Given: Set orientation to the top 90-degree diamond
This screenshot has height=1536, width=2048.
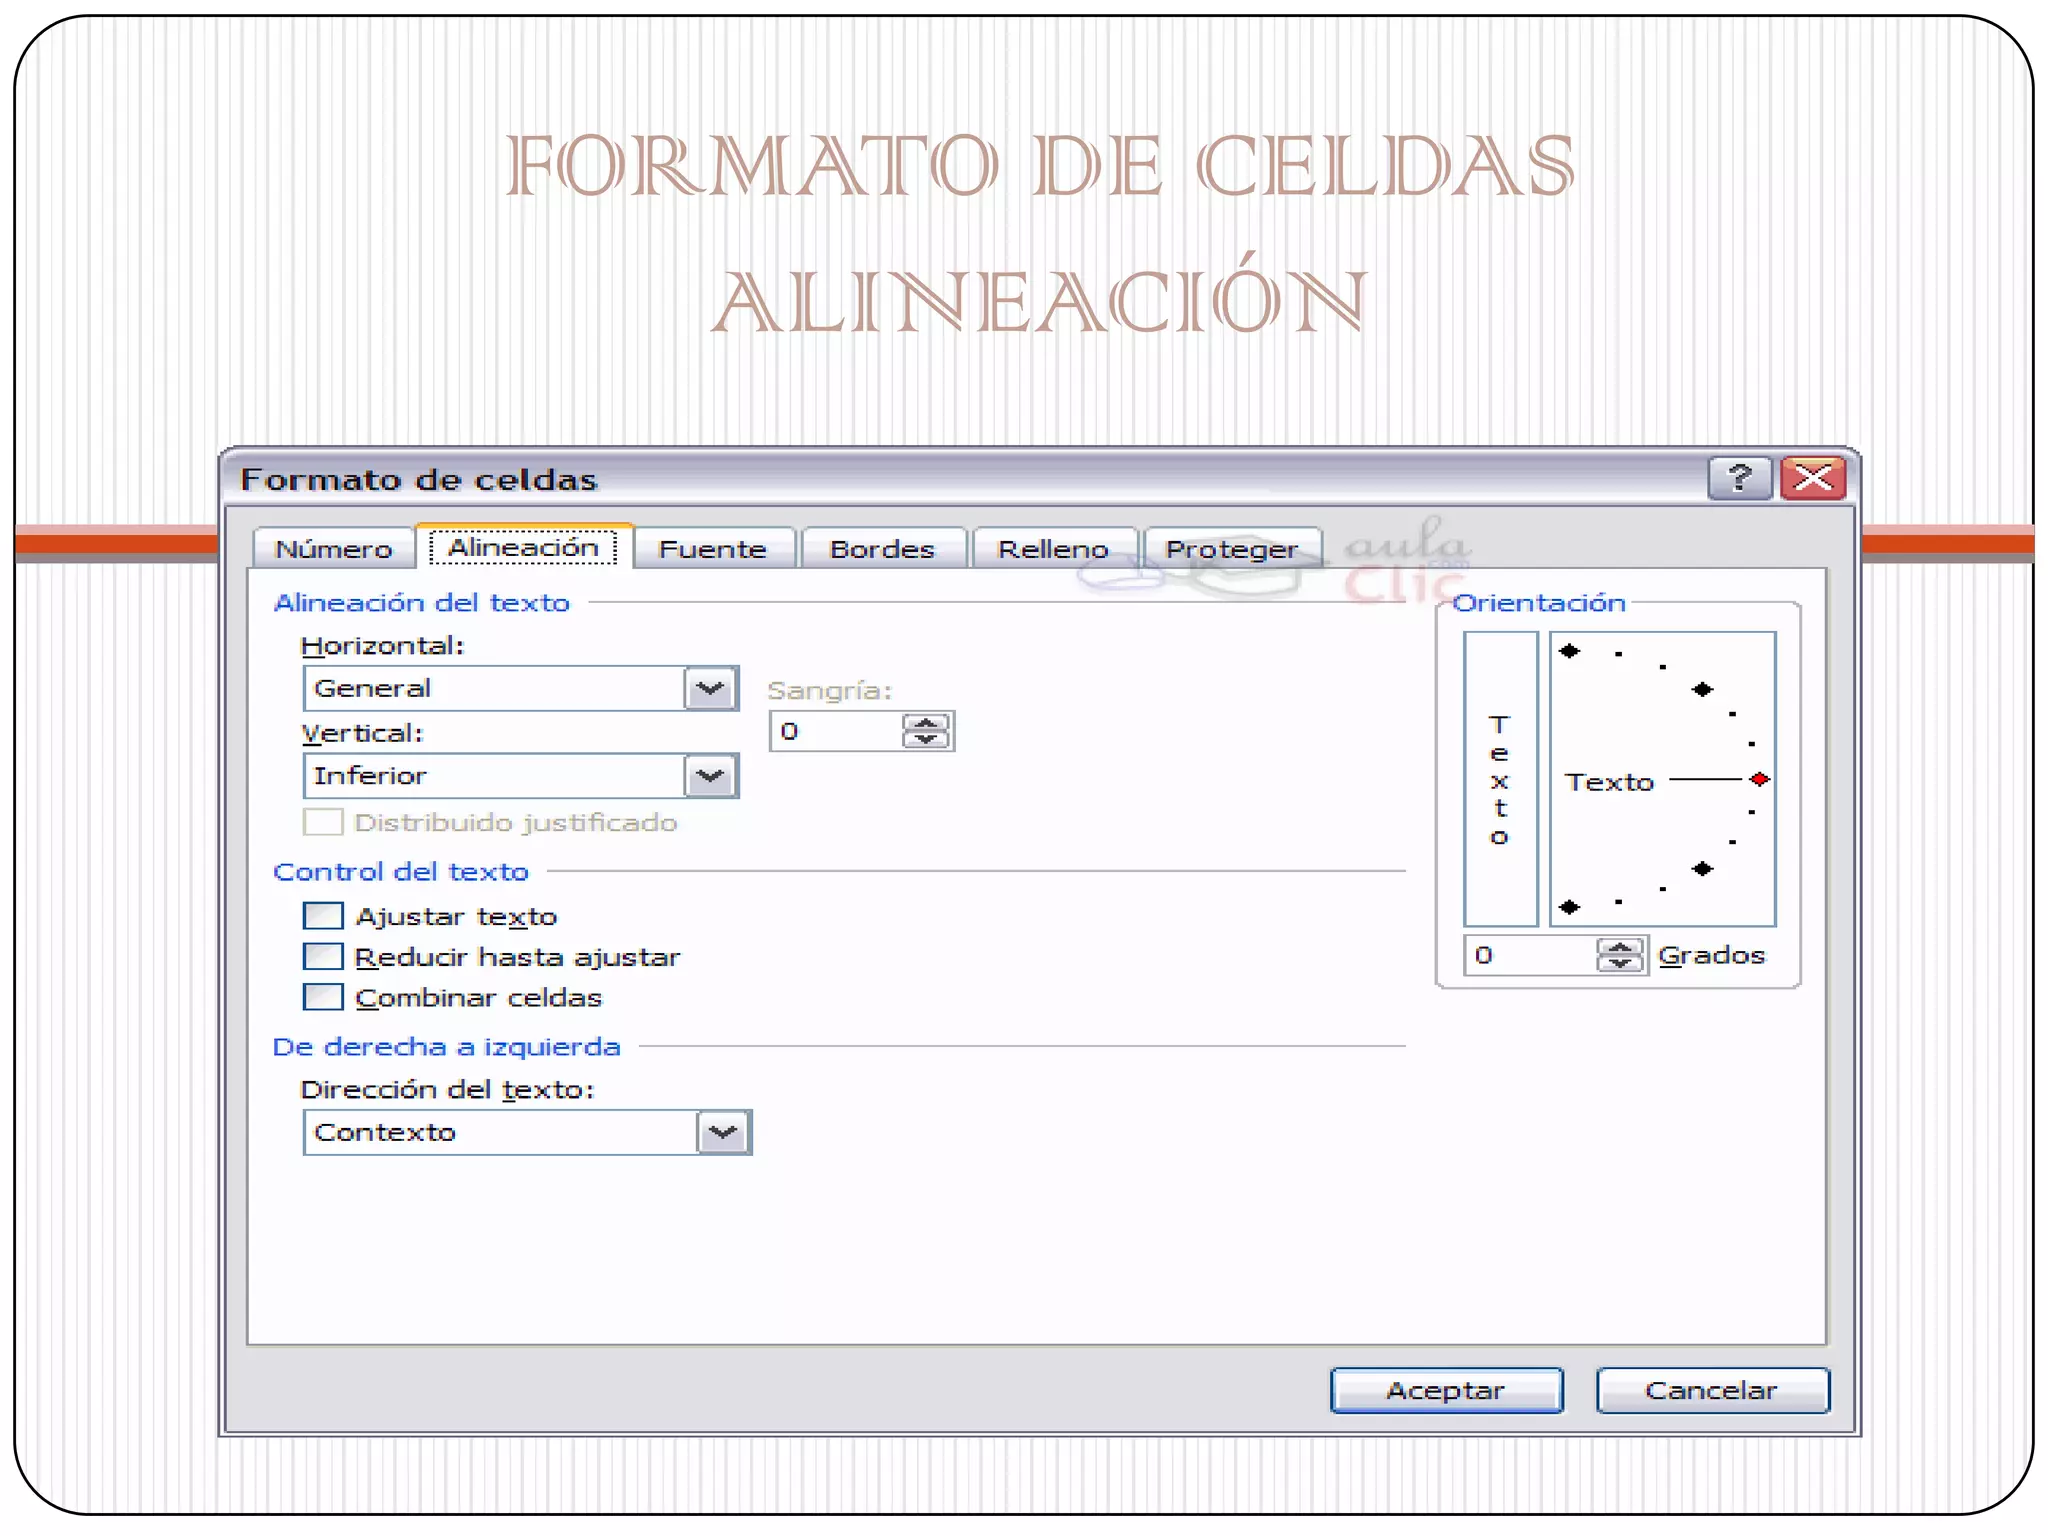Looking at the screenshot, I should tap(1570, 651).
